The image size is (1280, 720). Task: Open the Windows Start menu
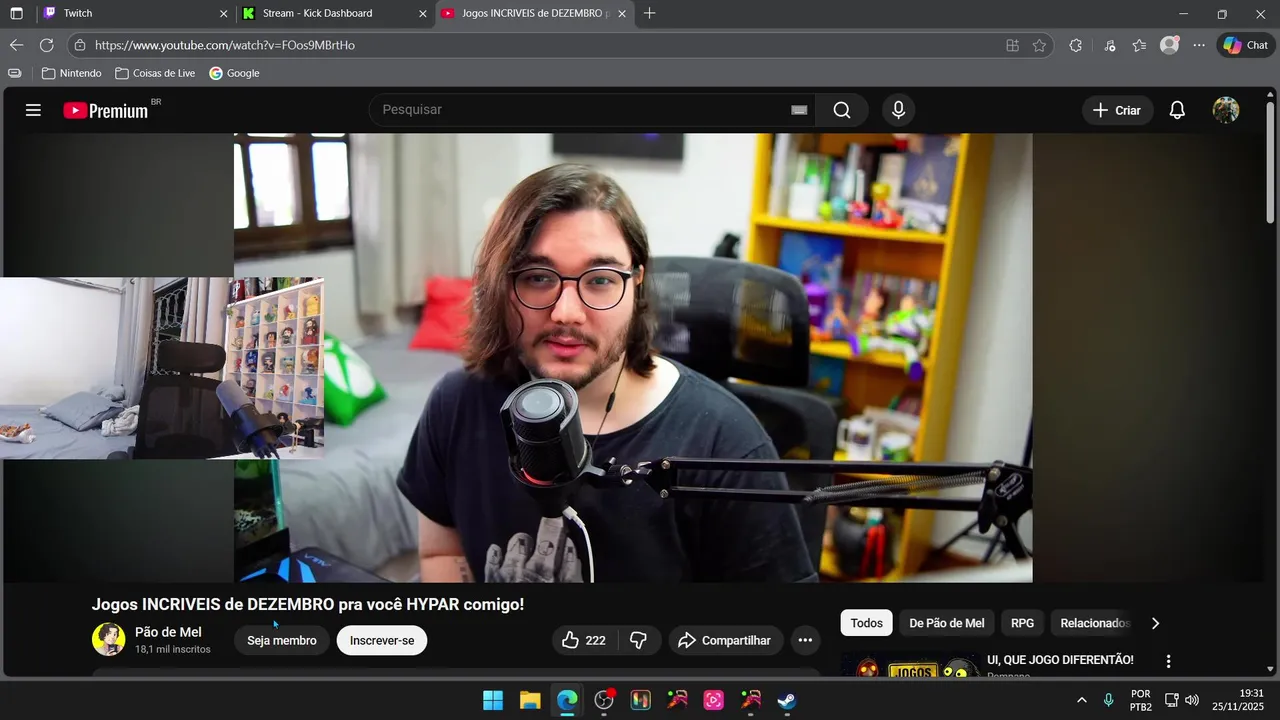click(x=493, y=700)
